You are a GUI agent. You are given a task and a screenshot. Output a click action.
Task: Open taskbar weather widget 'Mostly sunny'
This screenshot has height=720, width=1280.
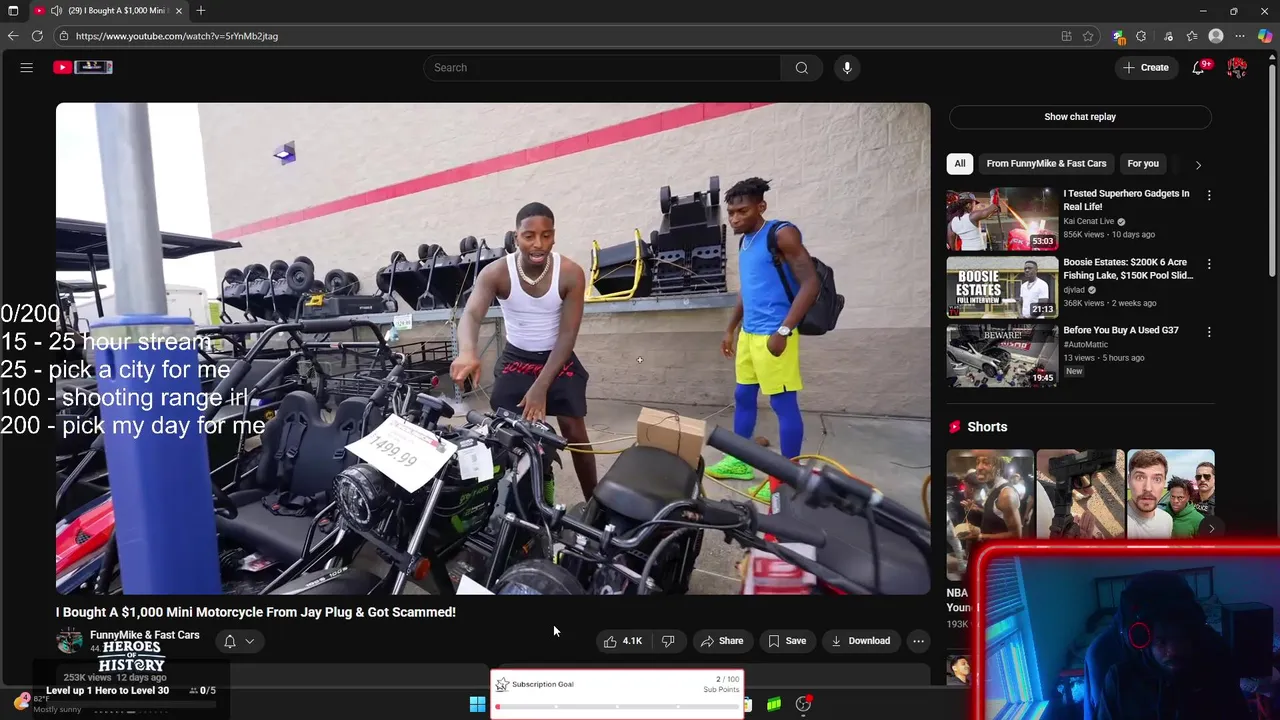coord(45,704)
